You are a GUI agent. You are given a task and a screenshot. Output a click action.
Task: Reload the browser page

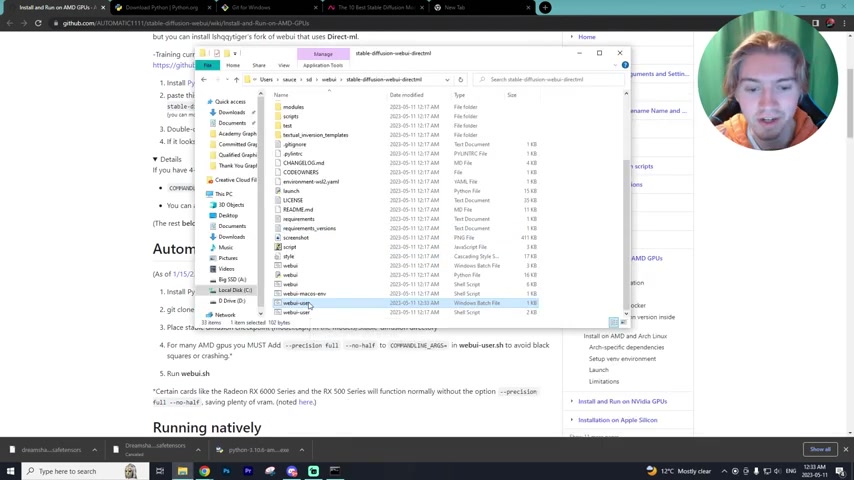pyautogui.click(x=38, y=23)
